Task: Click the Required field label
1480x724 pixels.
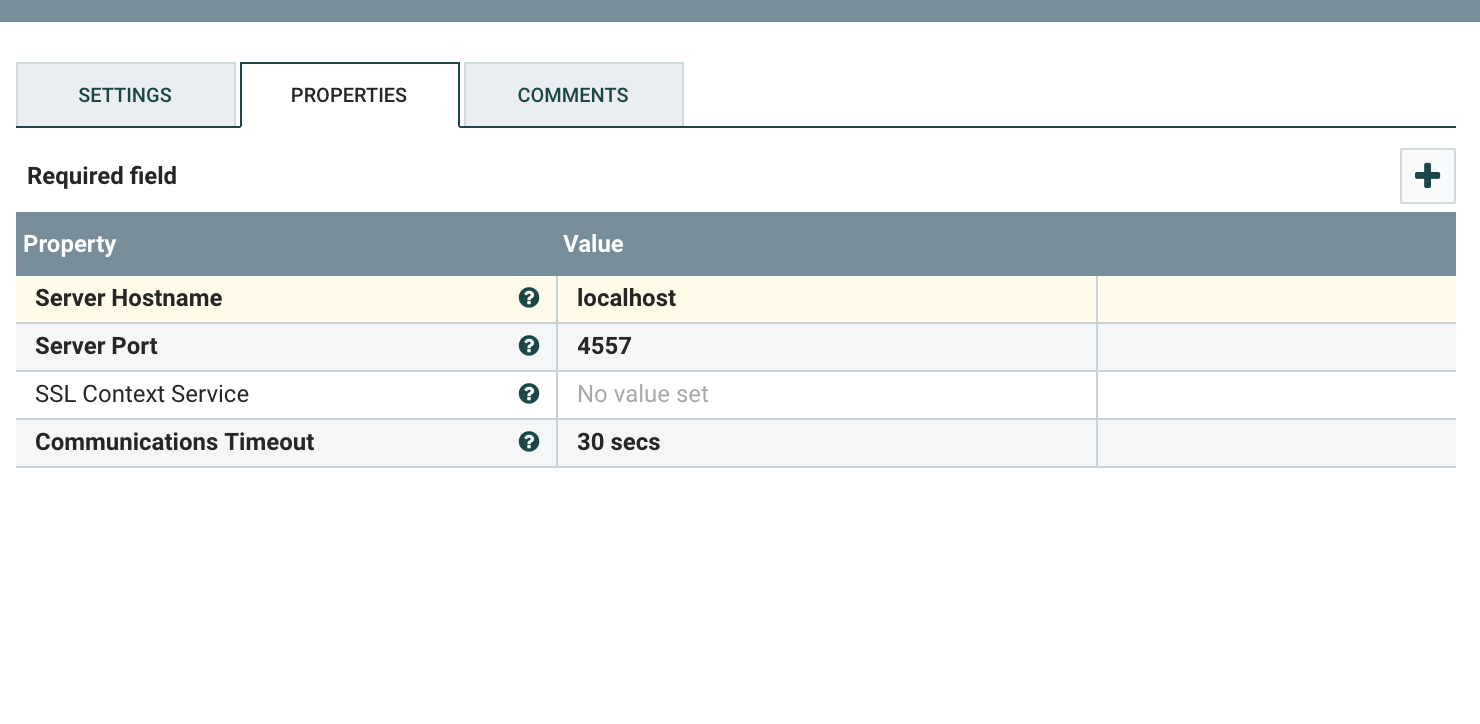Action: [101, 175]
